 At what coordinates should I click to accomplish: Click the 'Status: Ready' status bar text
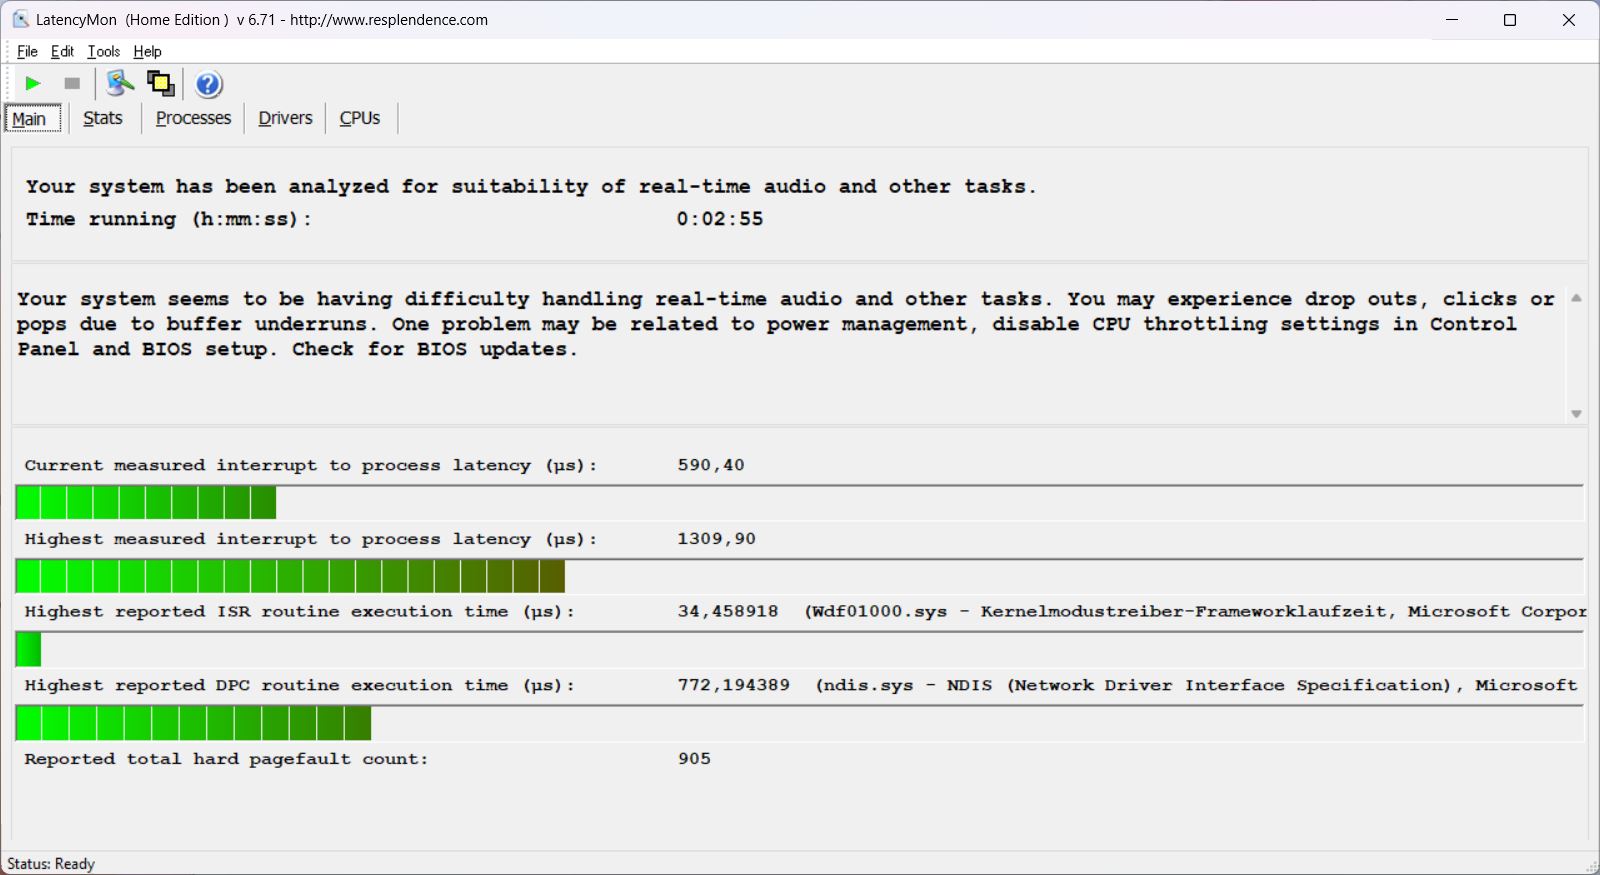[x=51, y=864]
